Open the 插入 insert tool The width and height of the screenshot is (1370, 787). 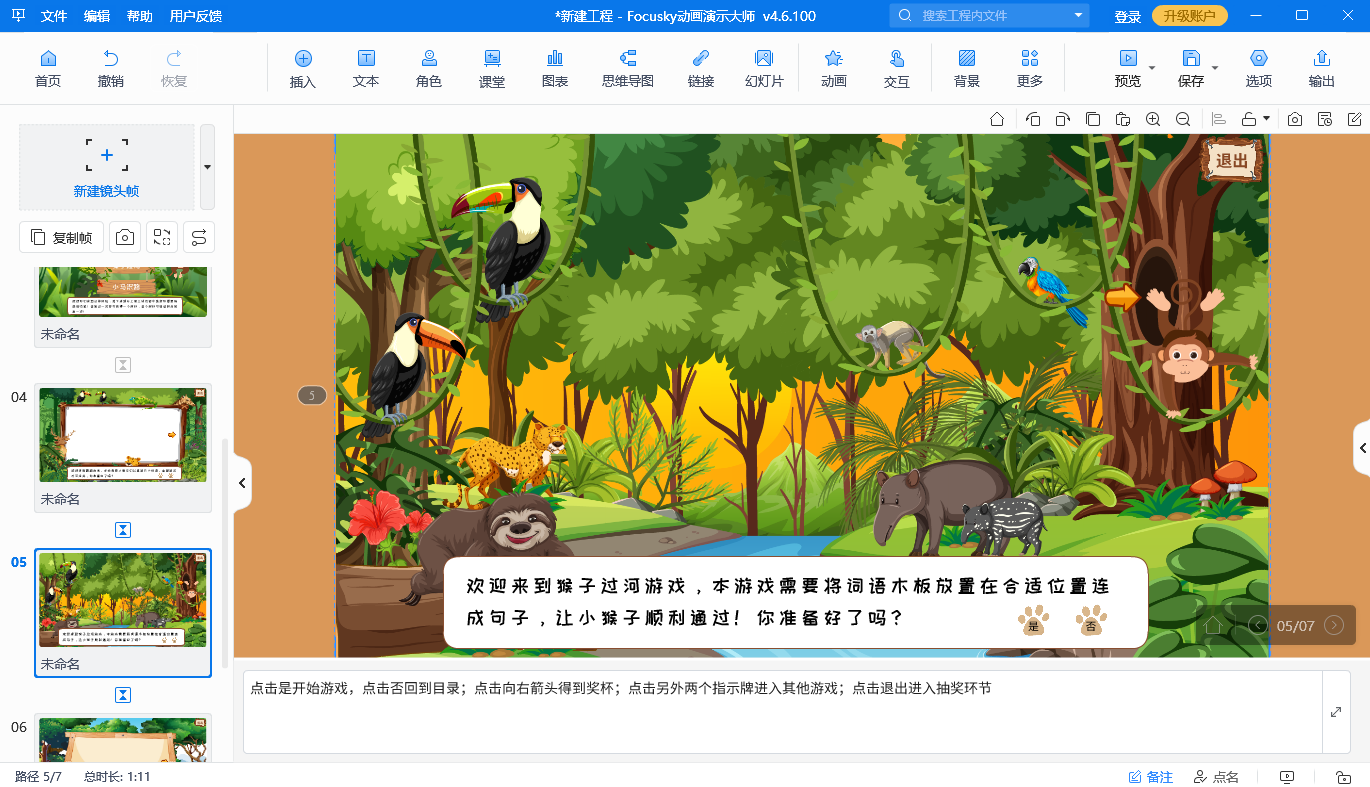(x=303, y=68)
